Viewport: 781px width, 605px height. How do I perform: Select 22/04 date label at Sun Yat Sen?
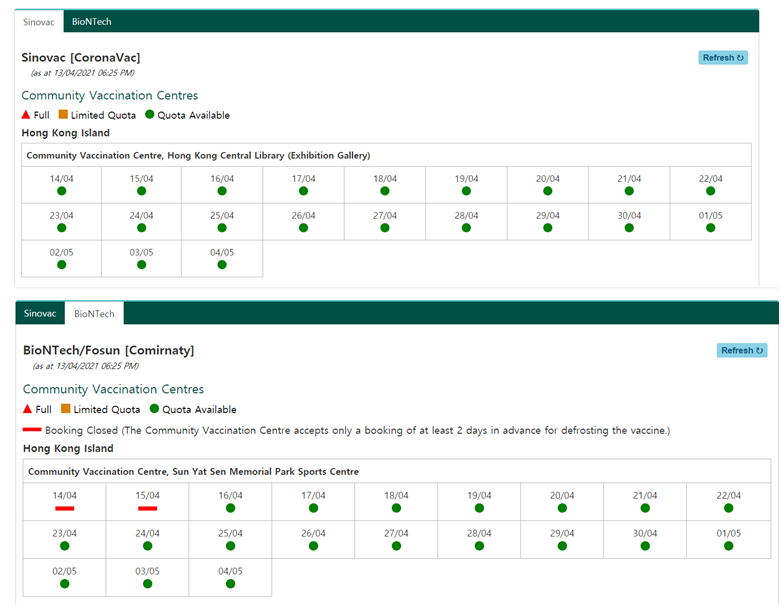(728, 495)
